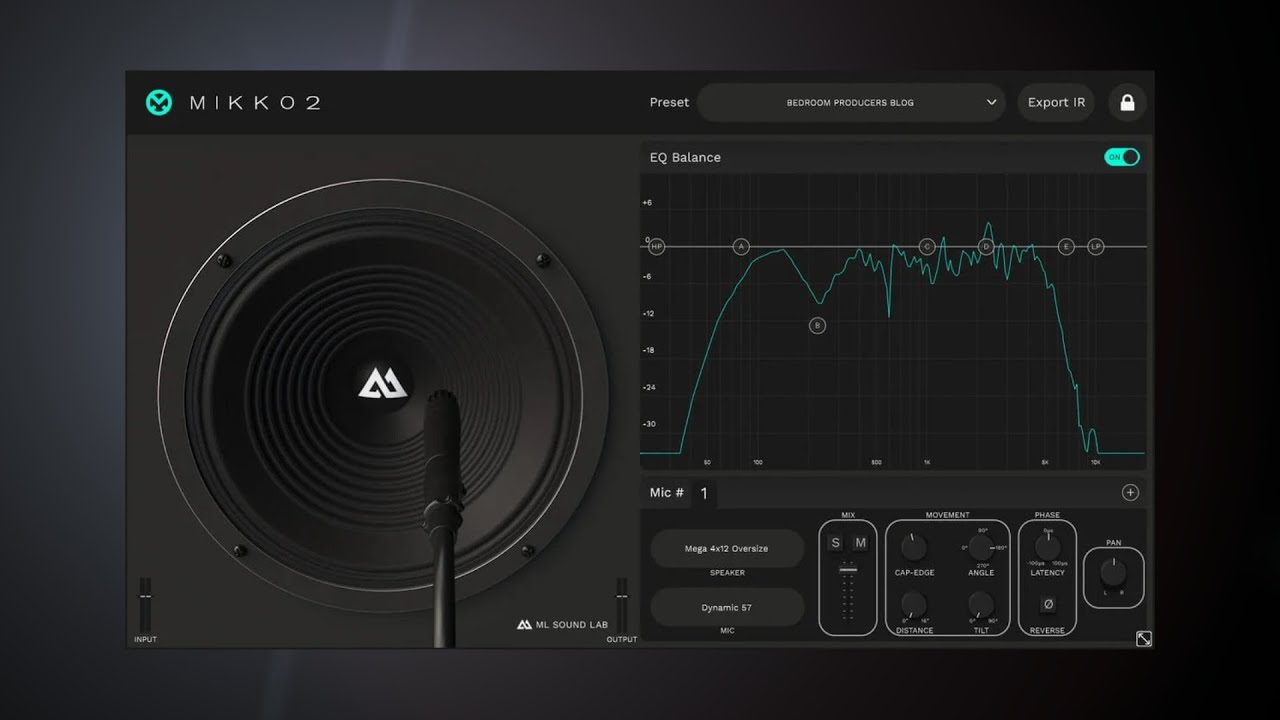Select EQ band node D
Image resolution: width=1280 pixels, height=720 pixels.
coord(986,246)
